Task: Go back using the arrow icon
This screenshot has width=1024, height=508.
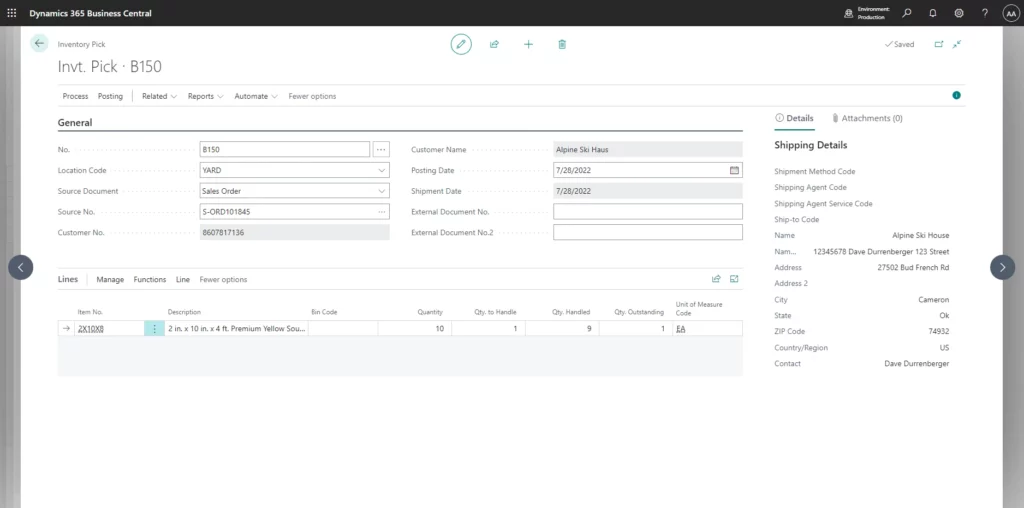Action: pyautogui.click(x=39, y=43)
